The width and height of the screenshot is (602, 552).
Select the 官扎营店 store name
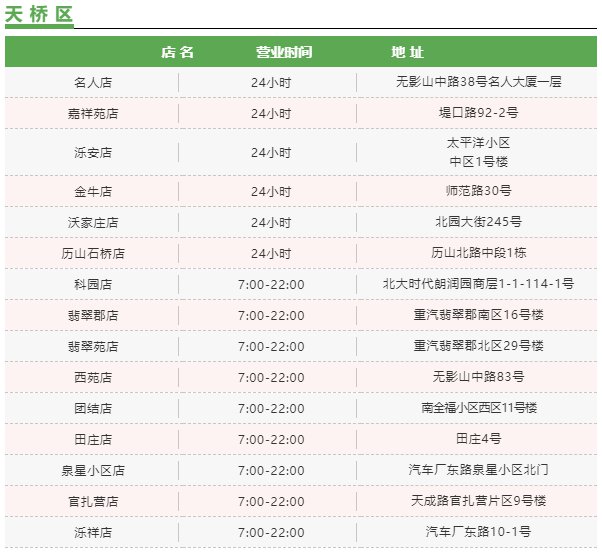[x=93, y=501]
